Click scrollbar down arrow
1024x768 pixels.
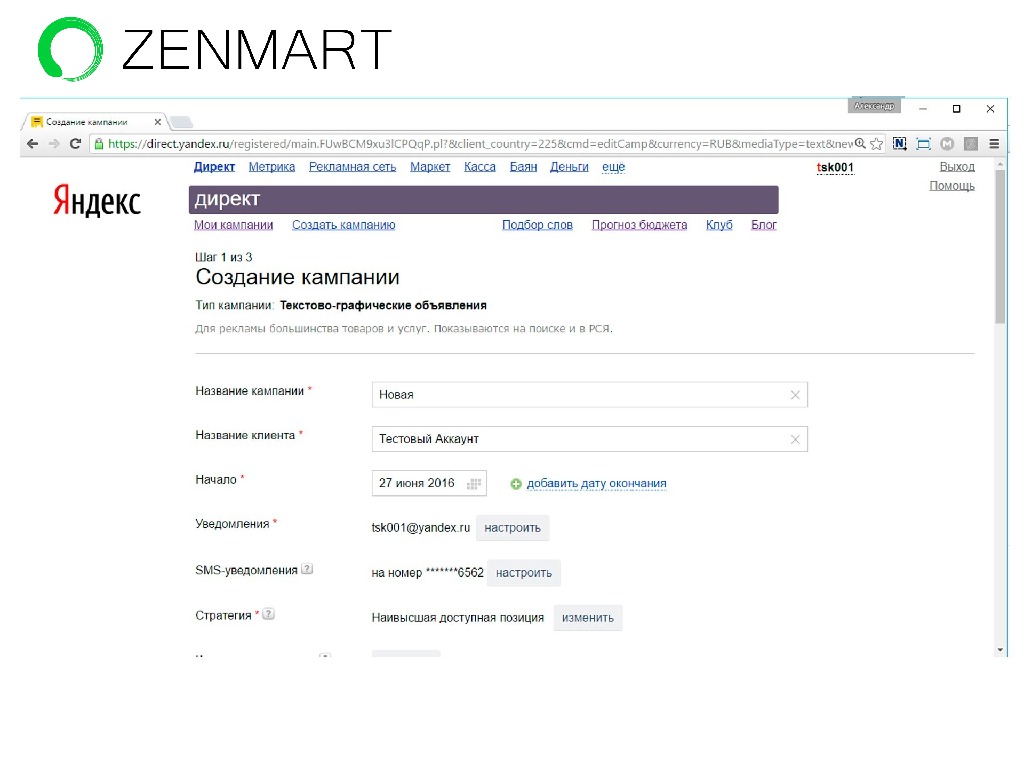click(x=1000, y=650)
